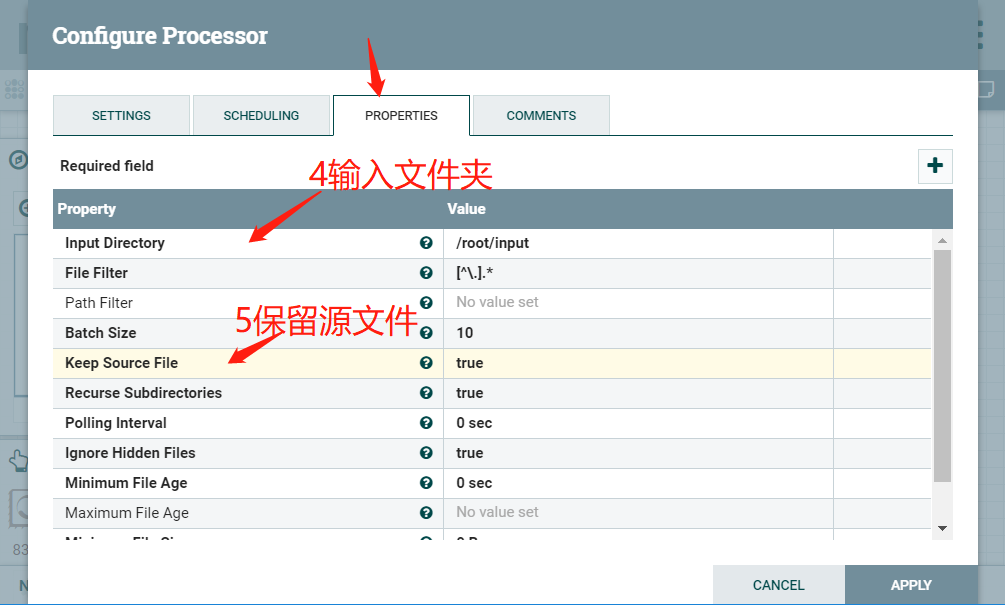Show help for Minimum File Age
Screen dimensions: 1005x605
coord(426,483)
